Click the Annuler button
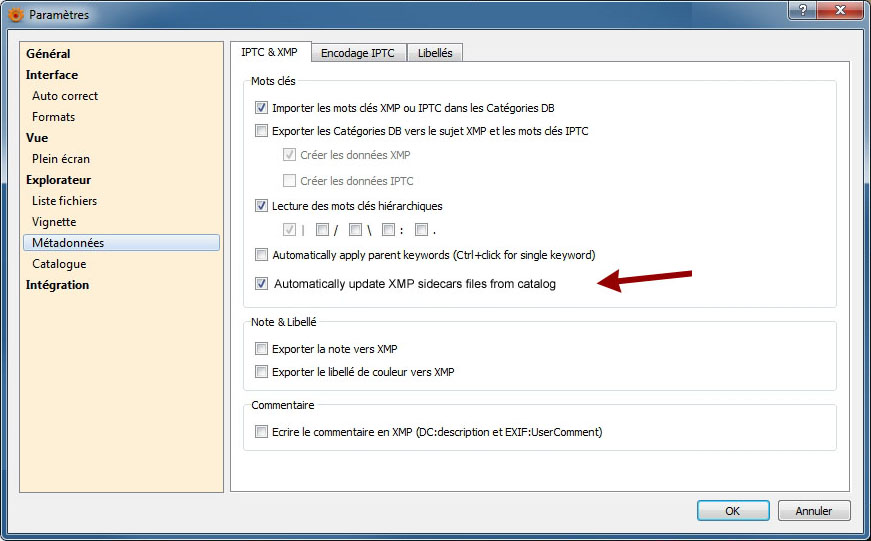 [x=814, y=510]
